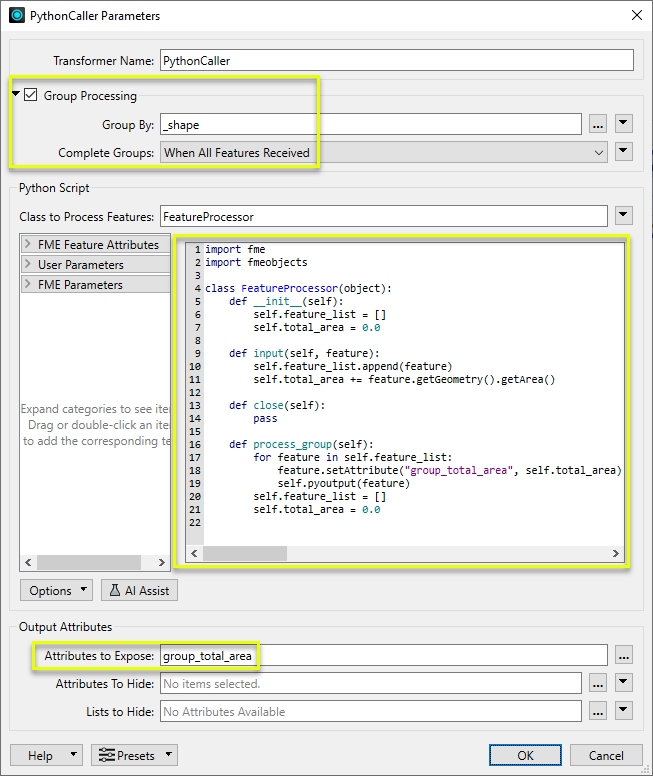Cancel the parameters dialog
The image size is (653, 776).
click(x=606, y=755)
